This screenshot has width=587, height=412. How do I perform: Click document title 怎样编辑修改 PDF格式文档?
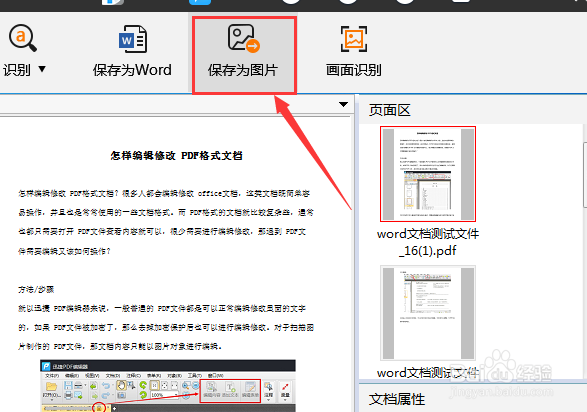(177, 156)
